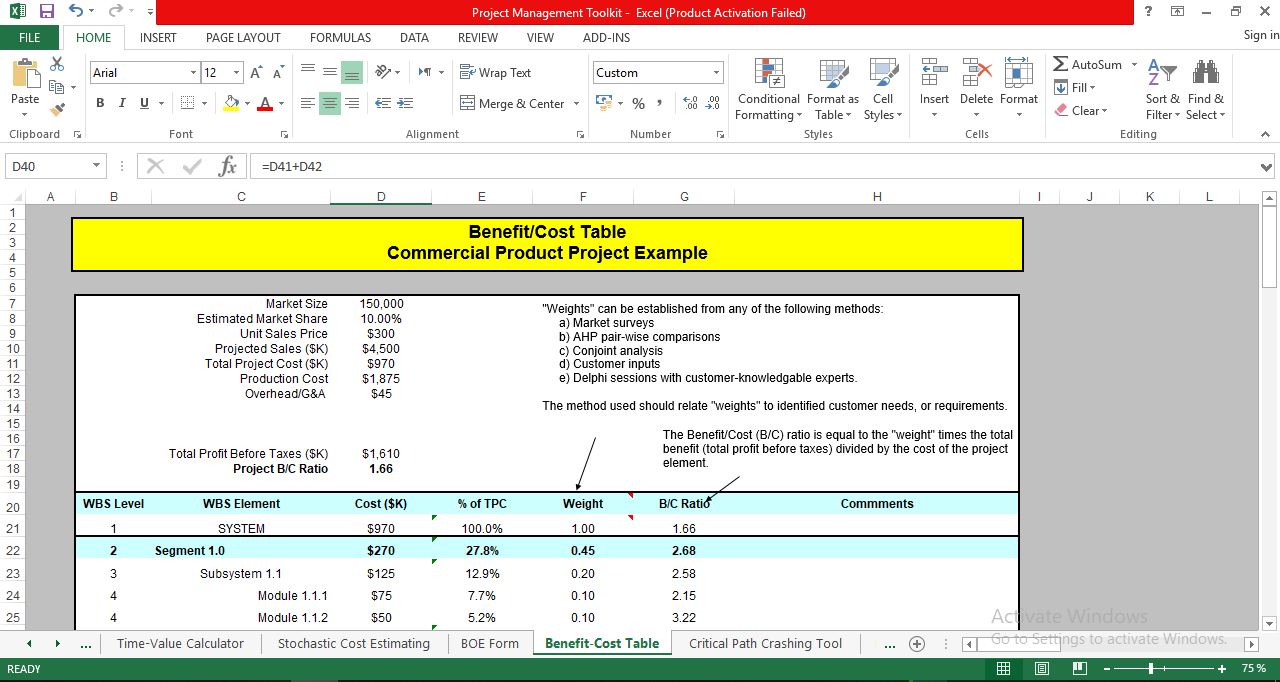Screen dimensions: 1280x682
Task: Open the Custom number format dropdown
Action: pos(716,72)
